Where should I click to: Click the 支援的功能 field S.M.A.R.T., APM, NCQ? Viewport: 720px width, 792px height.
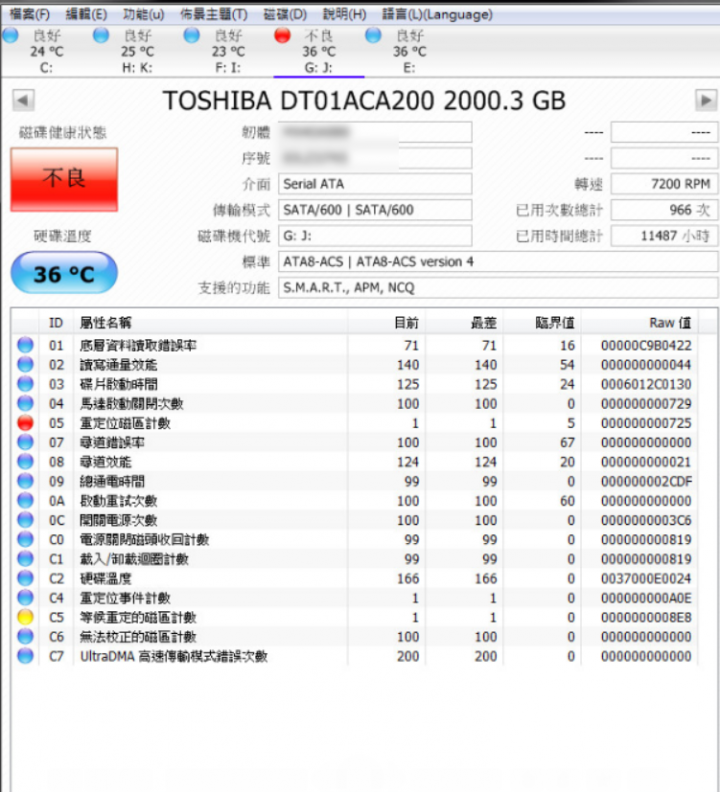click(x=498, y=288)
